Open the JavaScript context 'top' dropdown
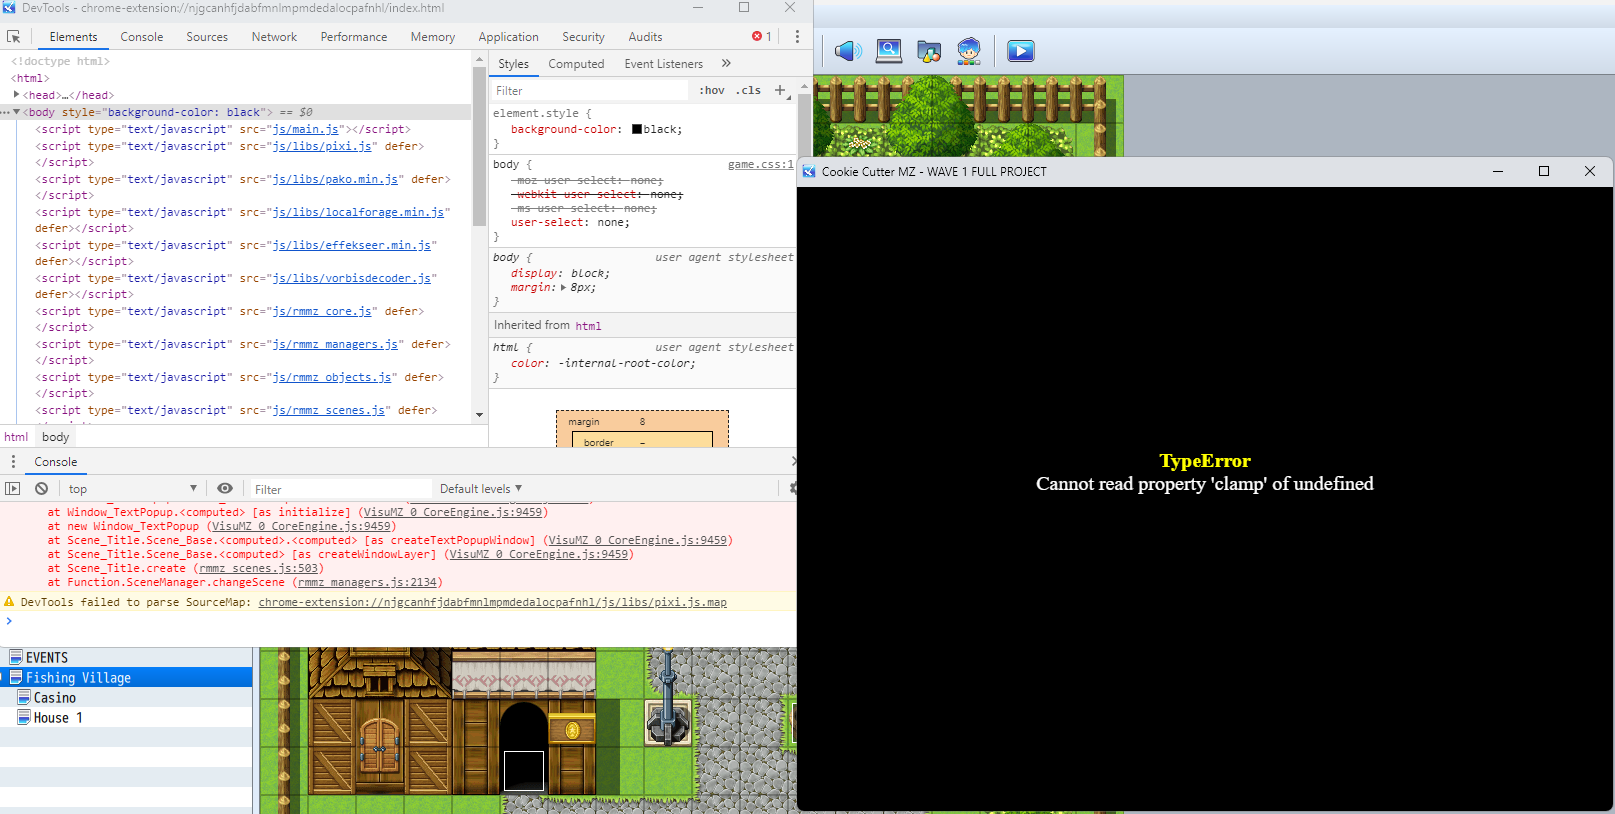 [x=132, y=489]
